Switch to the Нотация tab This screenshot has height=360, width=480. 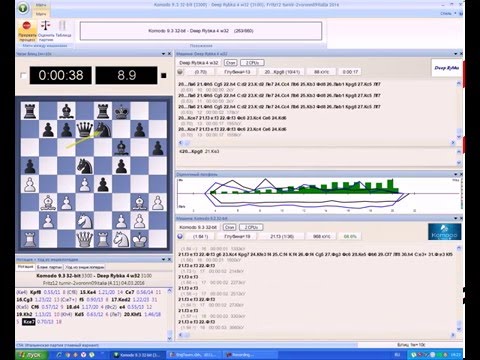point(26,267)
